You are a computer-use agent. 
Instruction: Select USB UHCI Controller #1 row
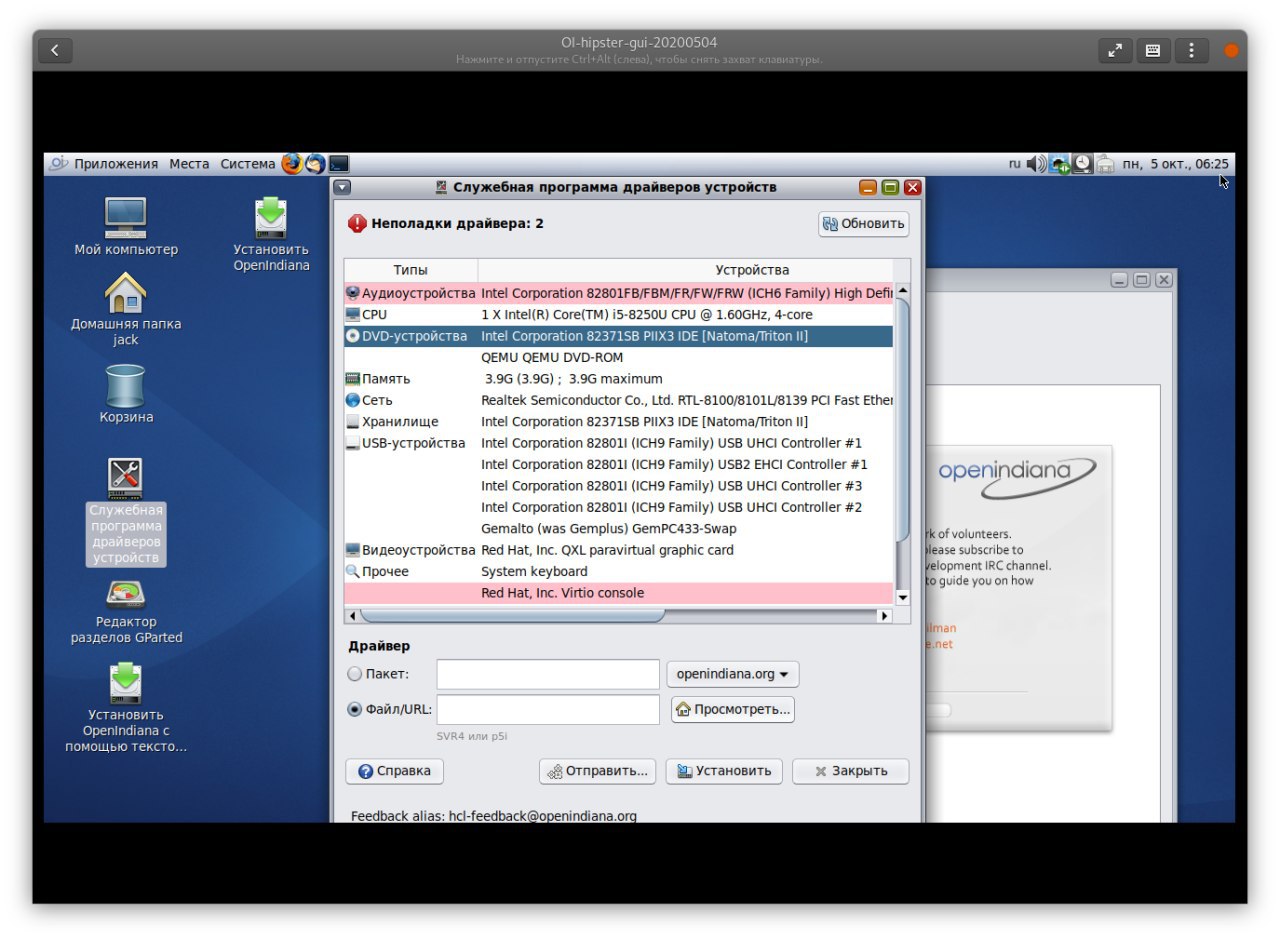tap(618, 443)
